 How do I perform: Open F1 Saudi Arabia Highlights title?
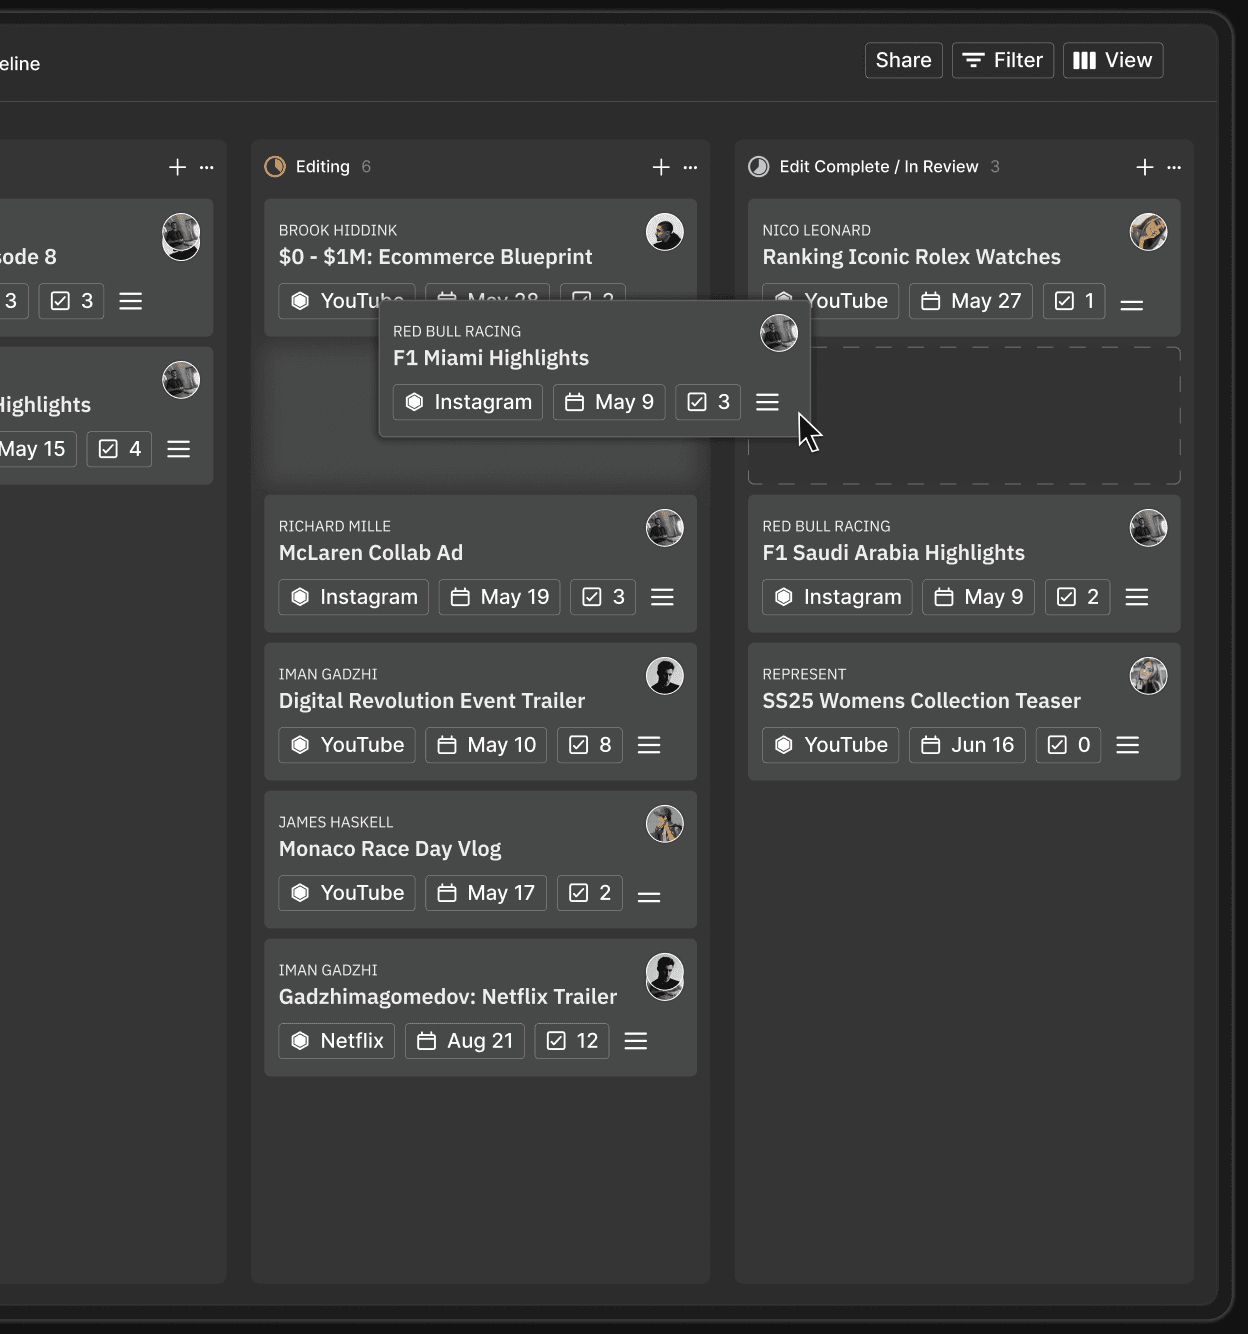click(894, 553)
